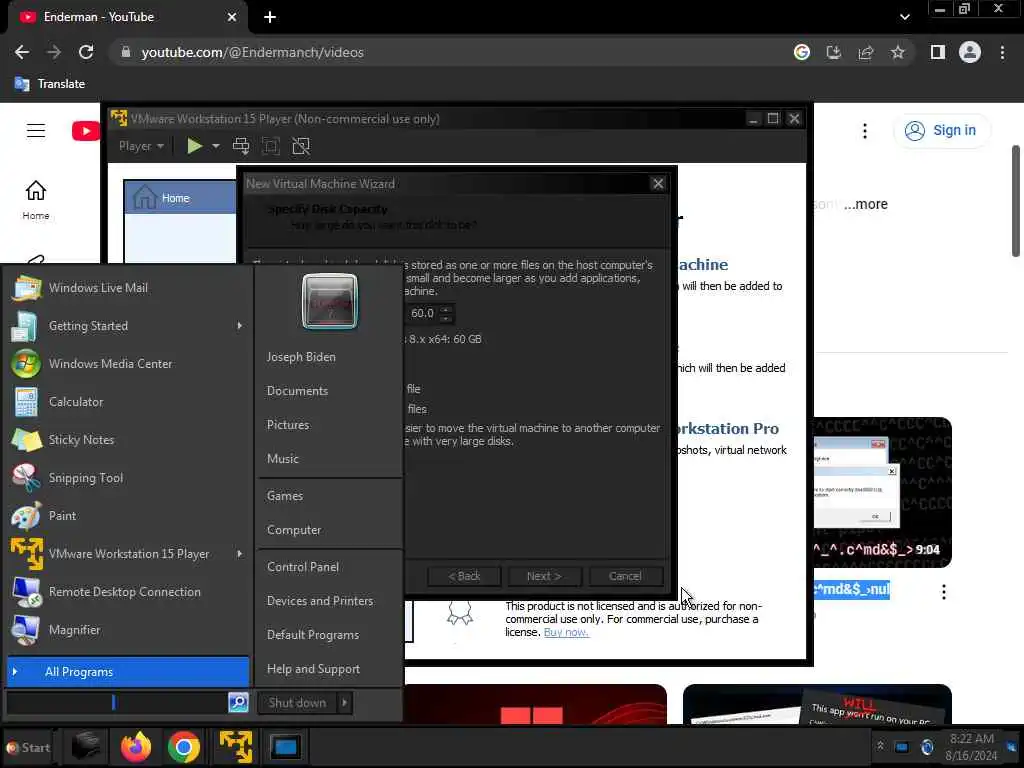Open Chrome profile avatar
This screenshot has width=1024, height=768.
(970, 52)
